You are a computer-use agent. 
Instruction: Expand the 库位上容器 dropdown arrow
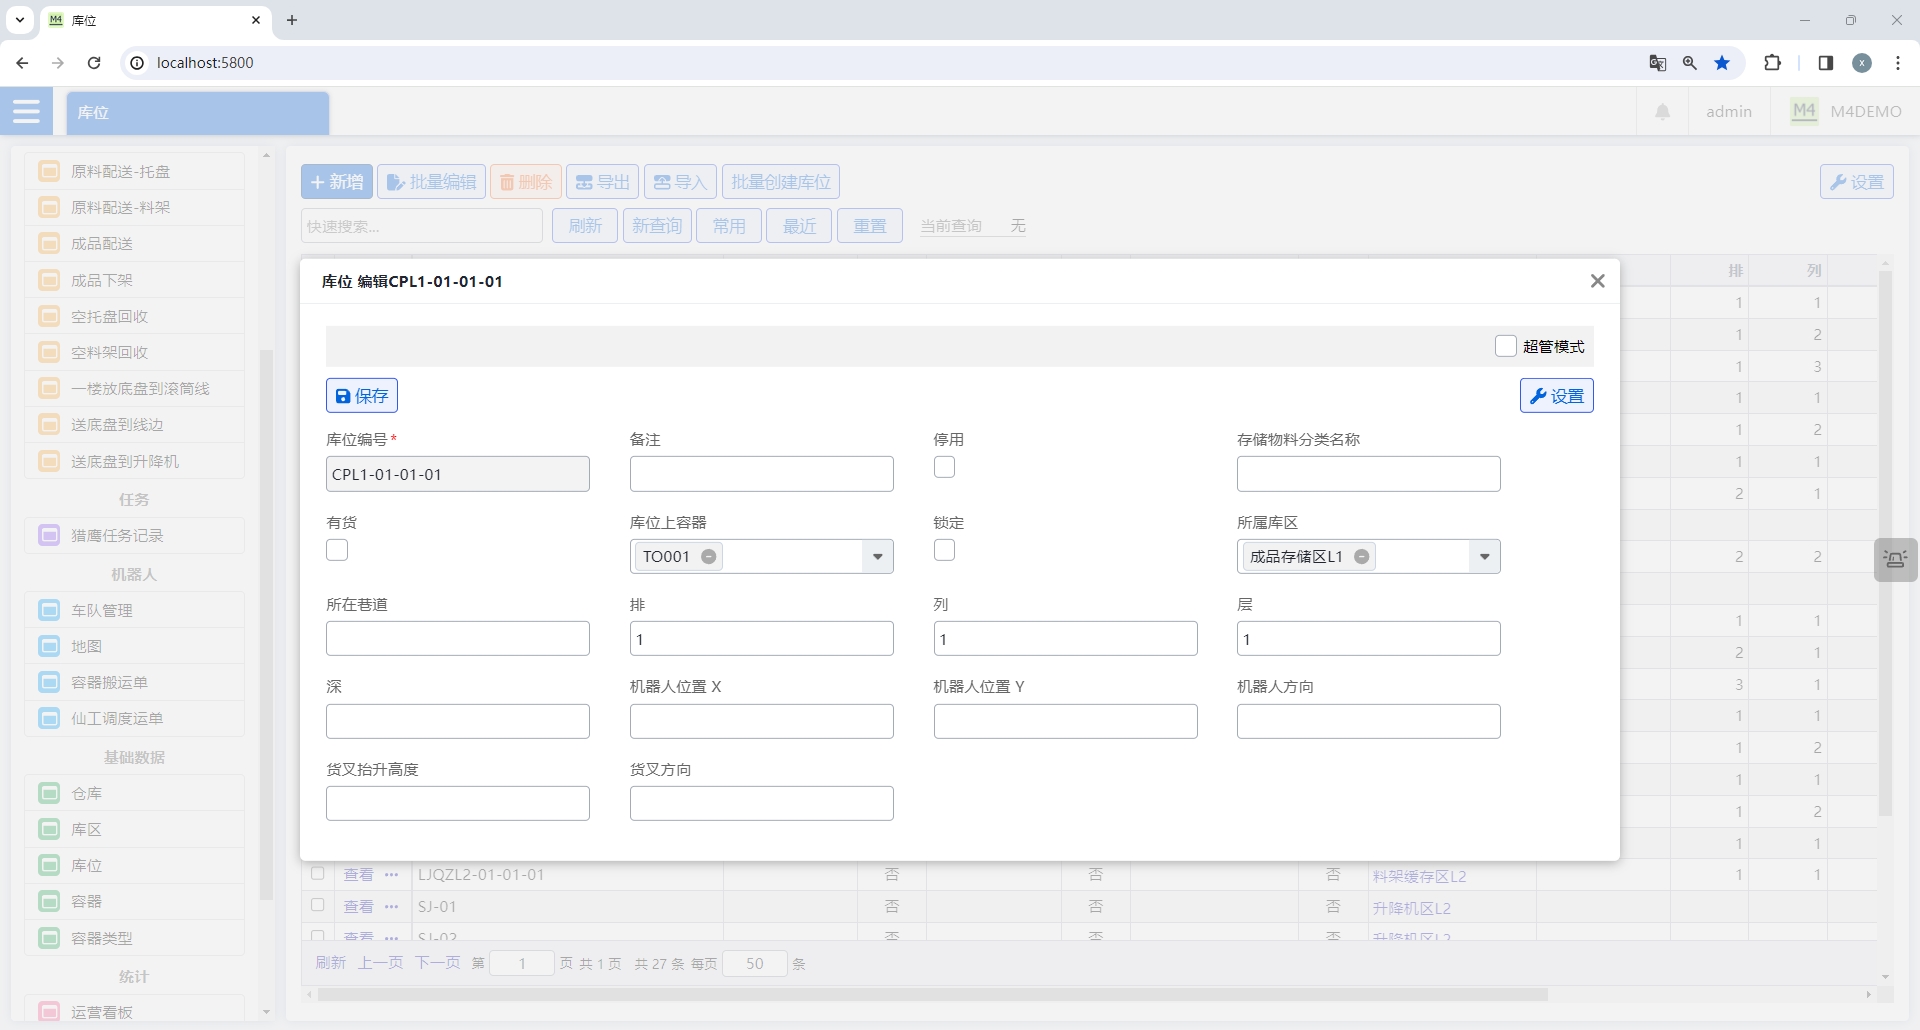point(877,557)
